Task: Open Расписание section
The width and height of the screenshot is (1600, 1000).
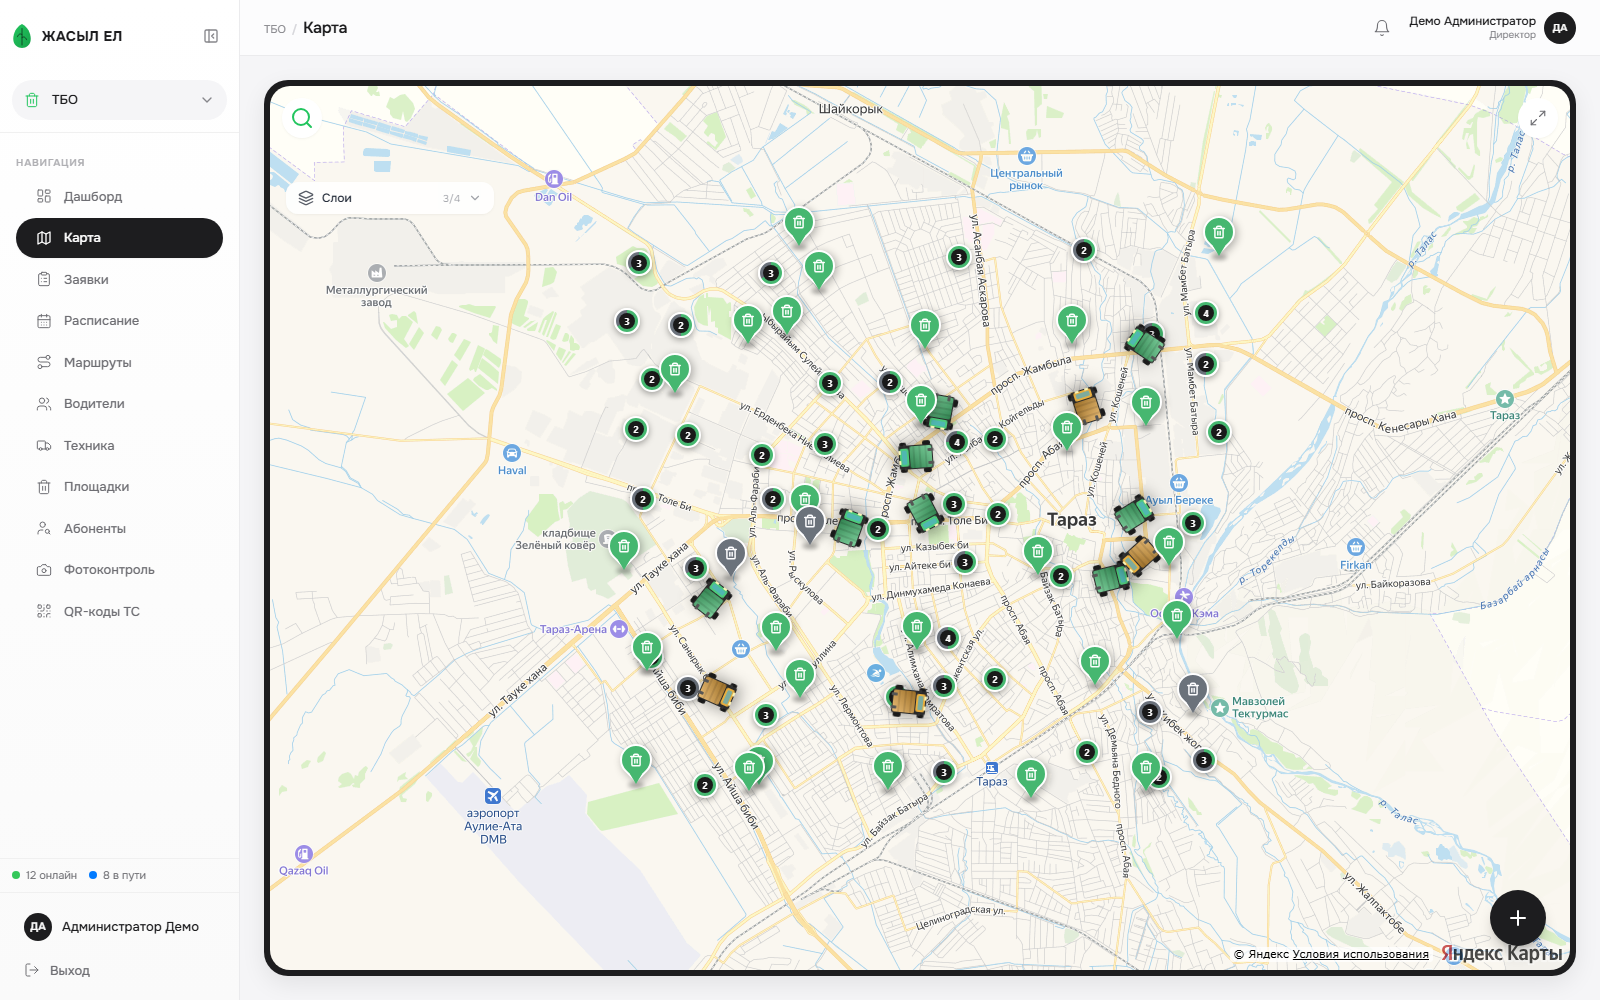Action: pos(119,321)
